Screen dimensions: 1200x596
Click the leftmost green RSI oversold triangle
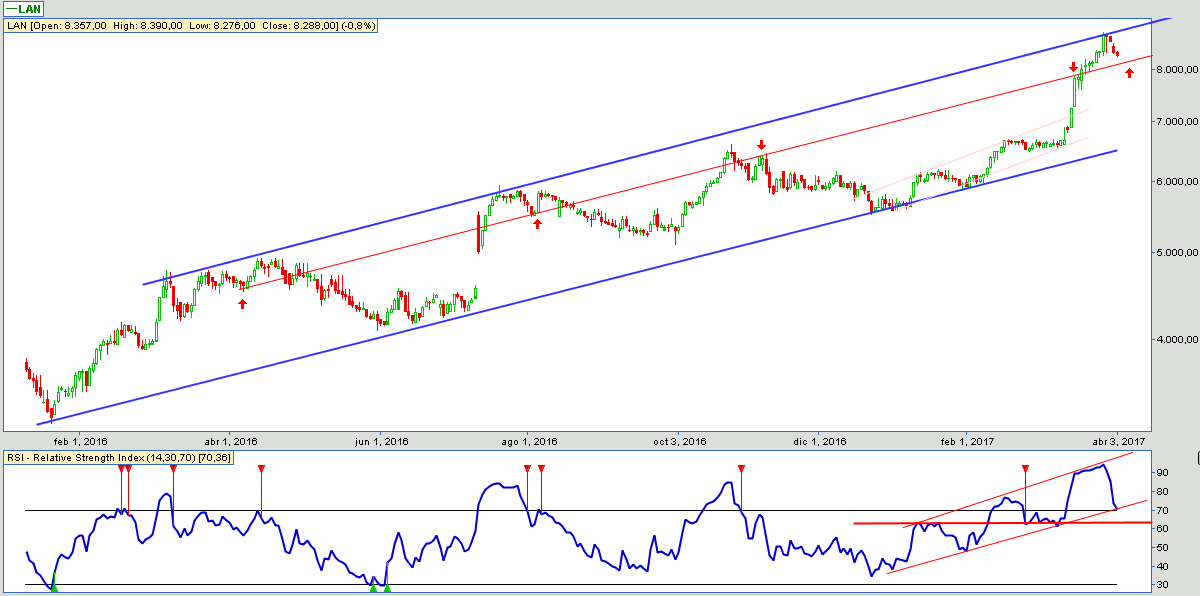tap(54, 588)
